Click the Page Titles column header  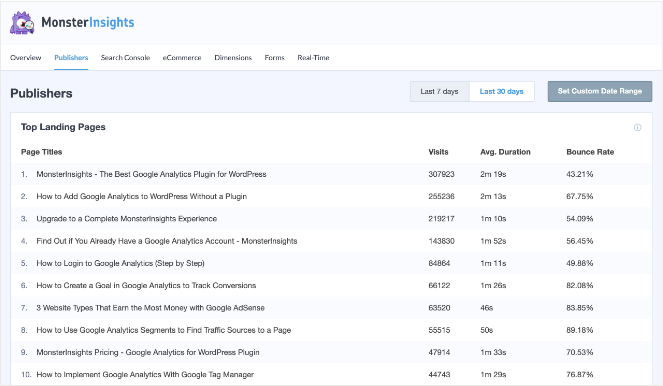point(41,152)
